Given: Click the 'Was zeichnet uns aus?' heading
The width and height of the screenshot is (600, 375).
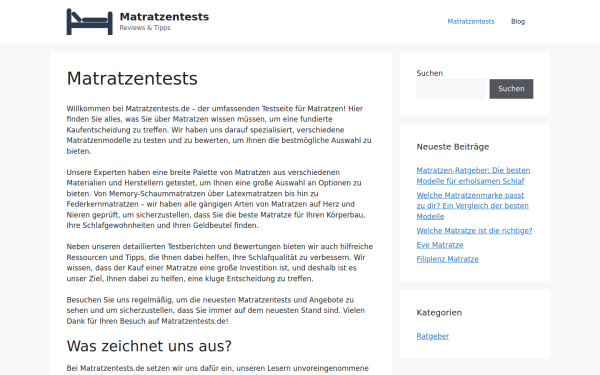Looking at the screenshot, I should 149,346.
